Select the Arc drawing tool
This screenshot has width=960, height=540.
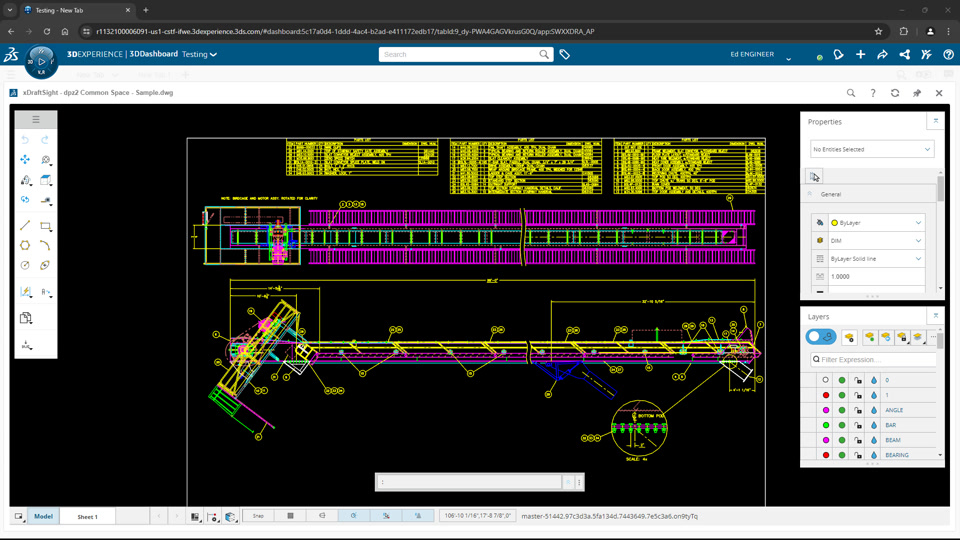(x=45, y=246)
